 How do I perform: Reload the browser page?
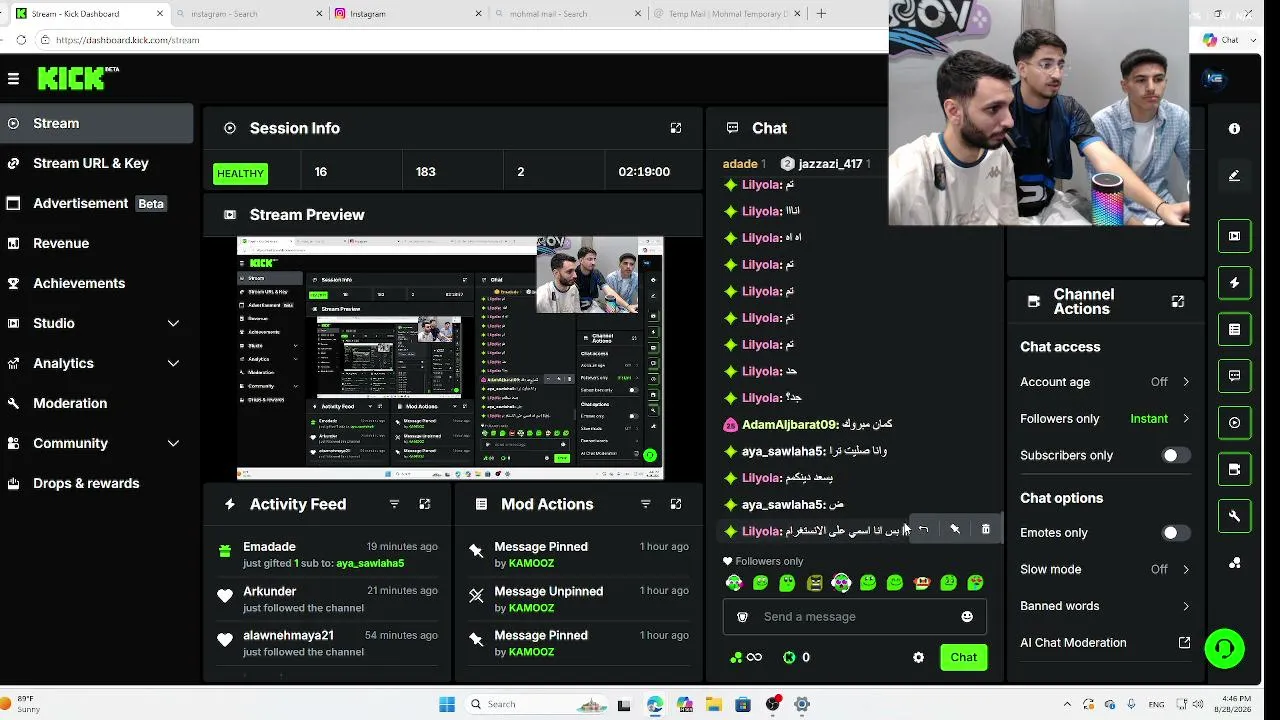point(21,40)
